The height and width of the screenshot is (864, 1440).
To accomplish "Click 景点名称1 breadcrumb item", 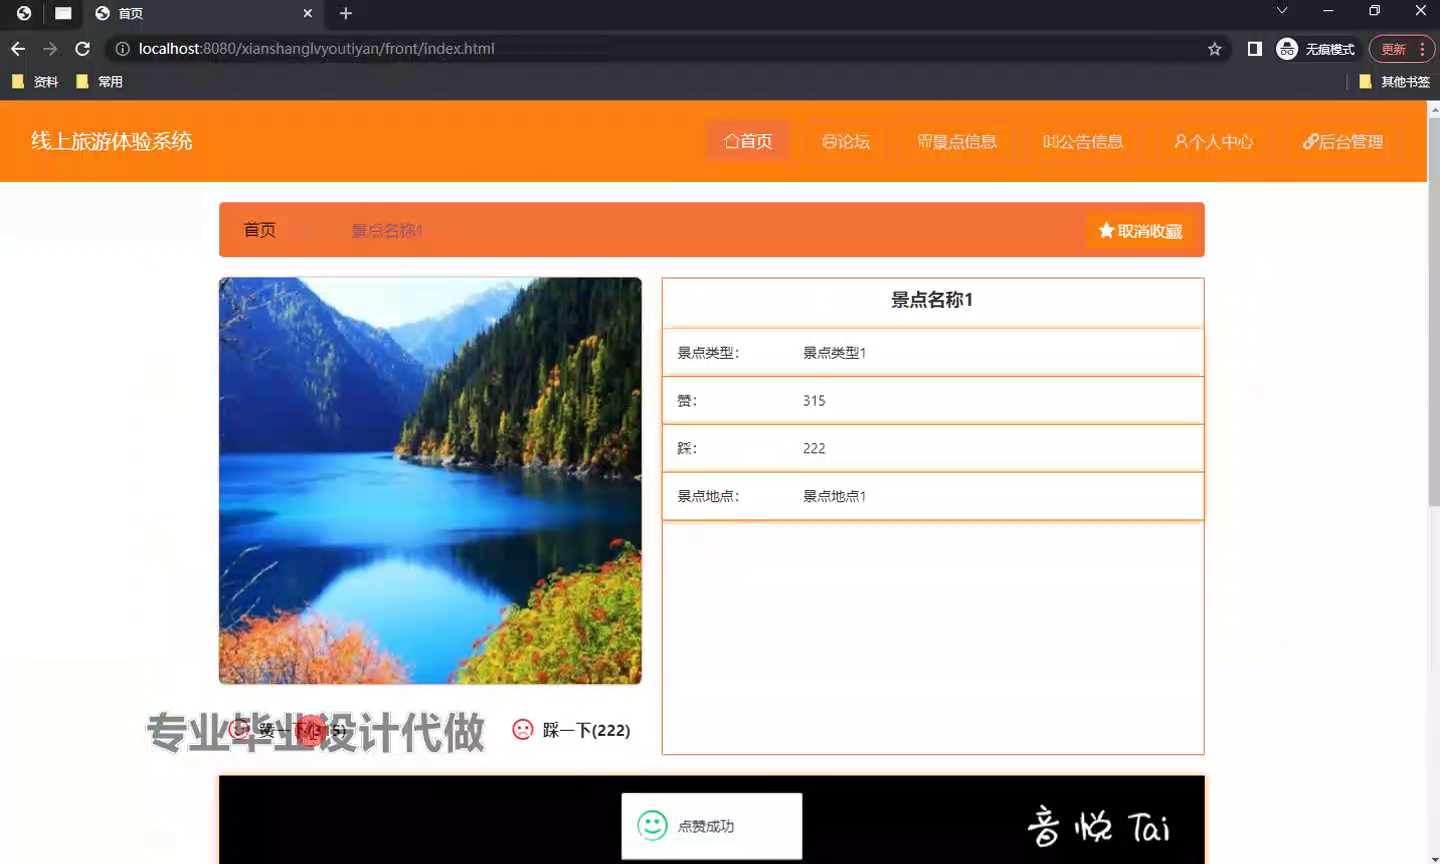I will (x=386, y=230).
